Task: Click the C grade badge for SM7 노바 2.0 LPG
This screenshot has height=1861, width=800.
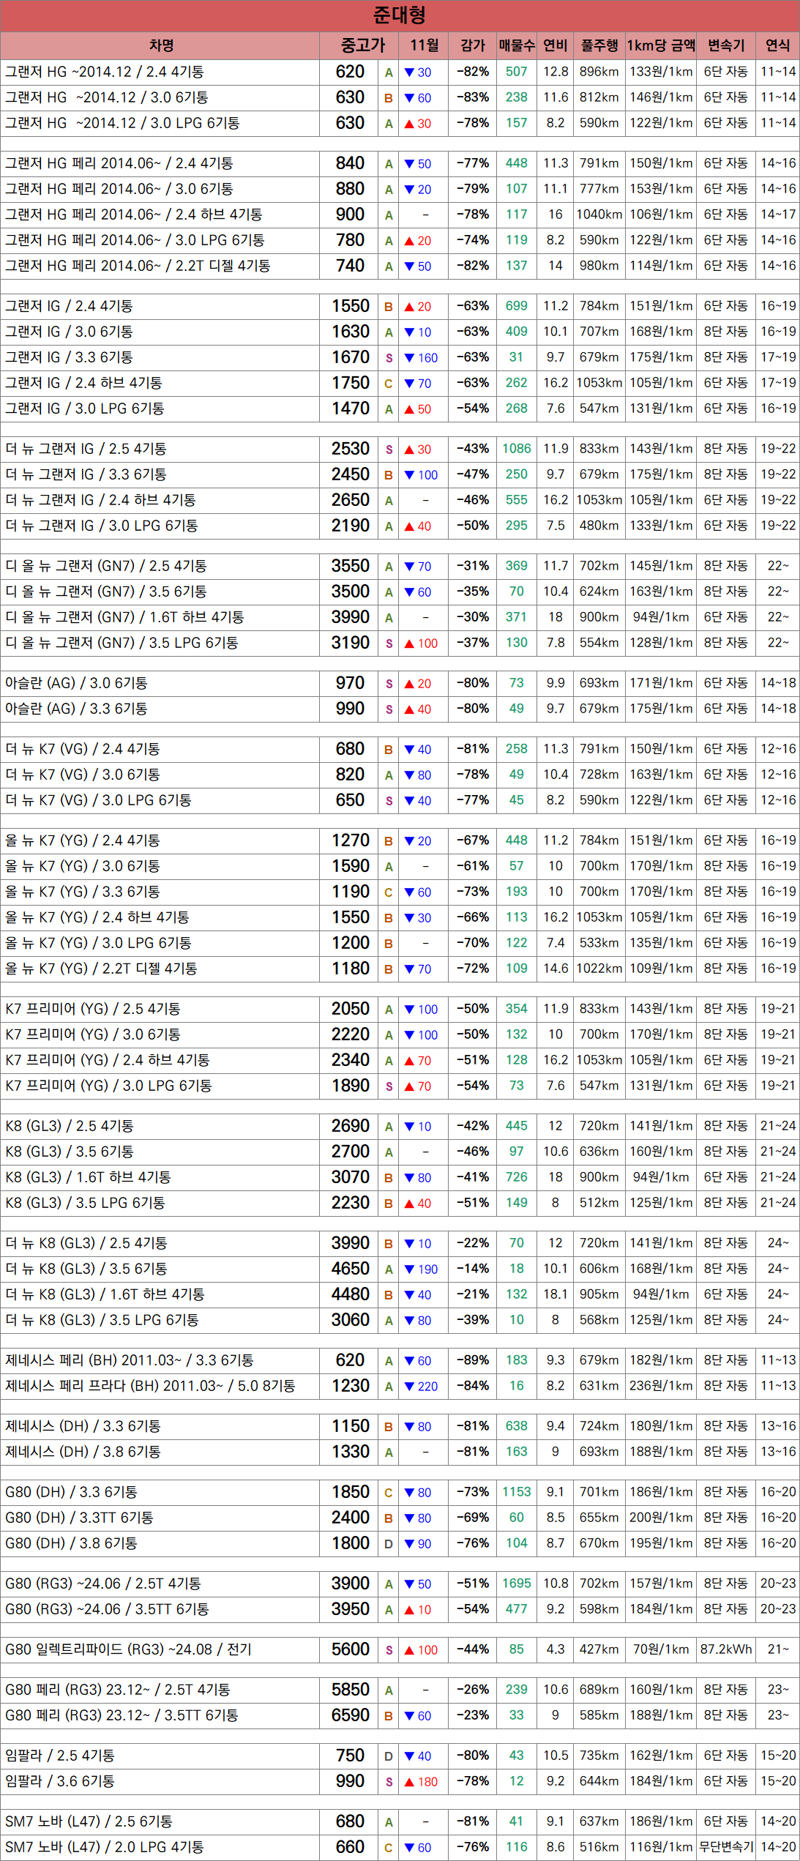Action: [x=389, y=1848]
